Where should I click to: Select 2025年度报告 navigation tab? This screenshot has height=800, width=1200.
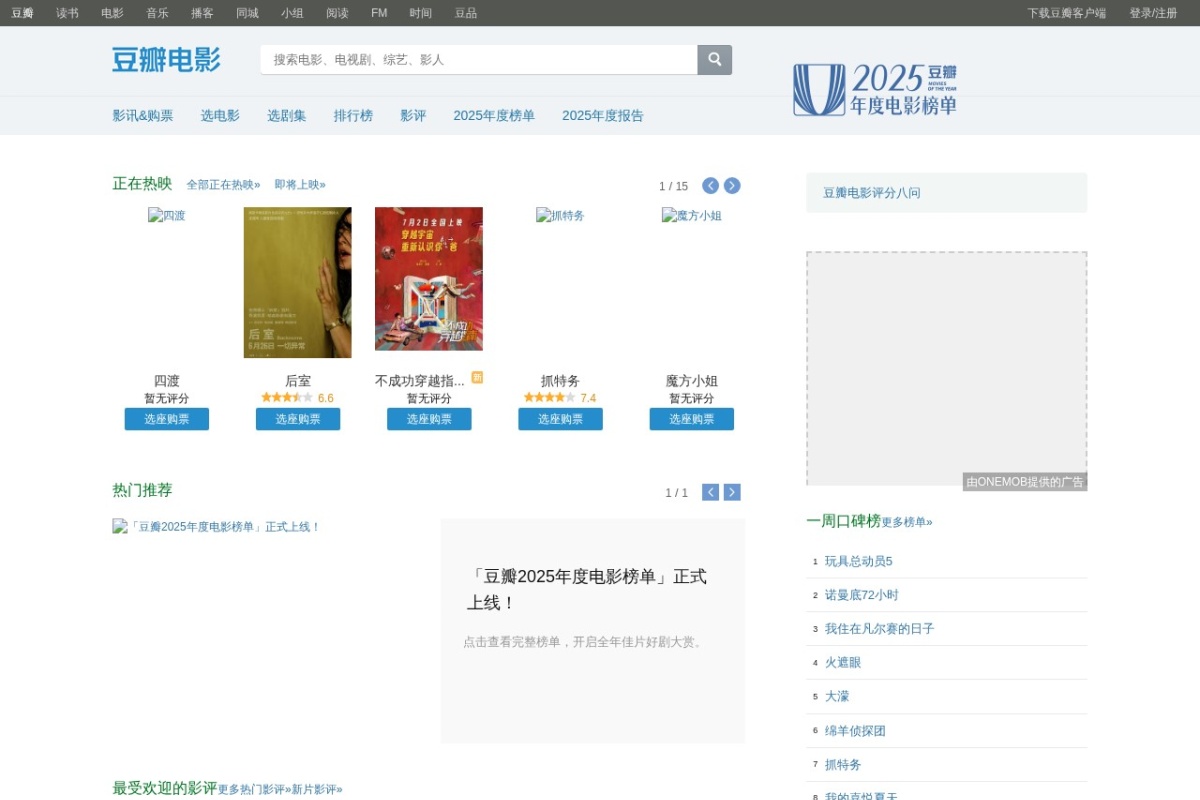603,116
